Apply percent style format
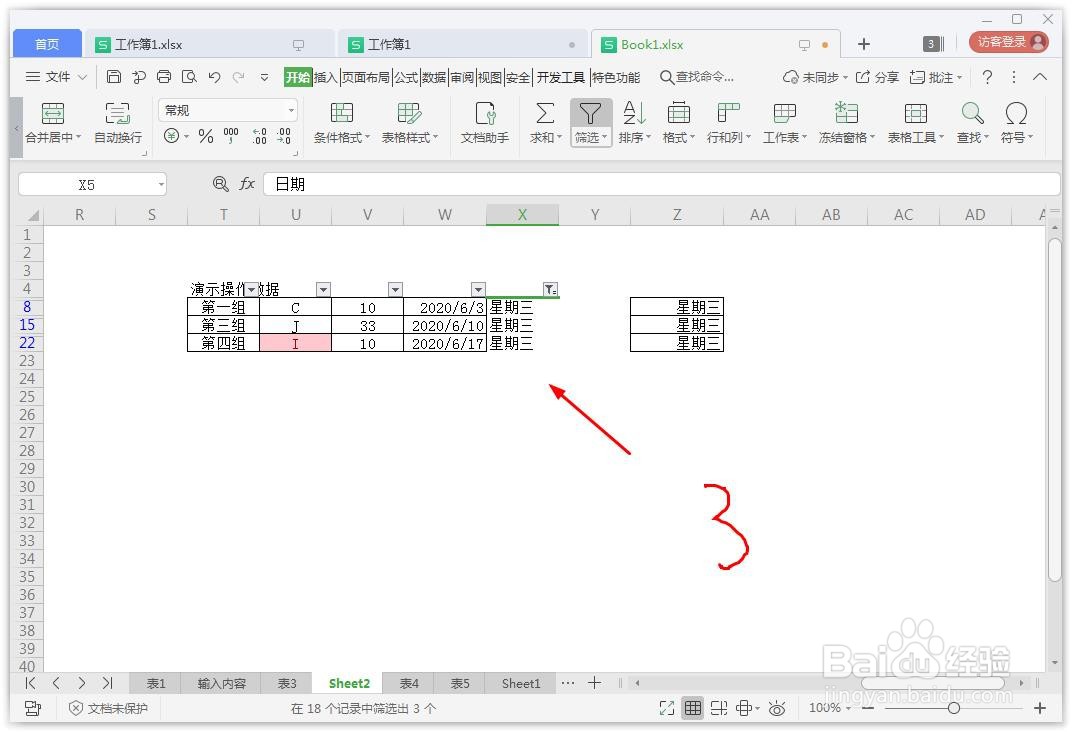The height and width of the screenshot is (732, 1072). (x=206, y=136)
